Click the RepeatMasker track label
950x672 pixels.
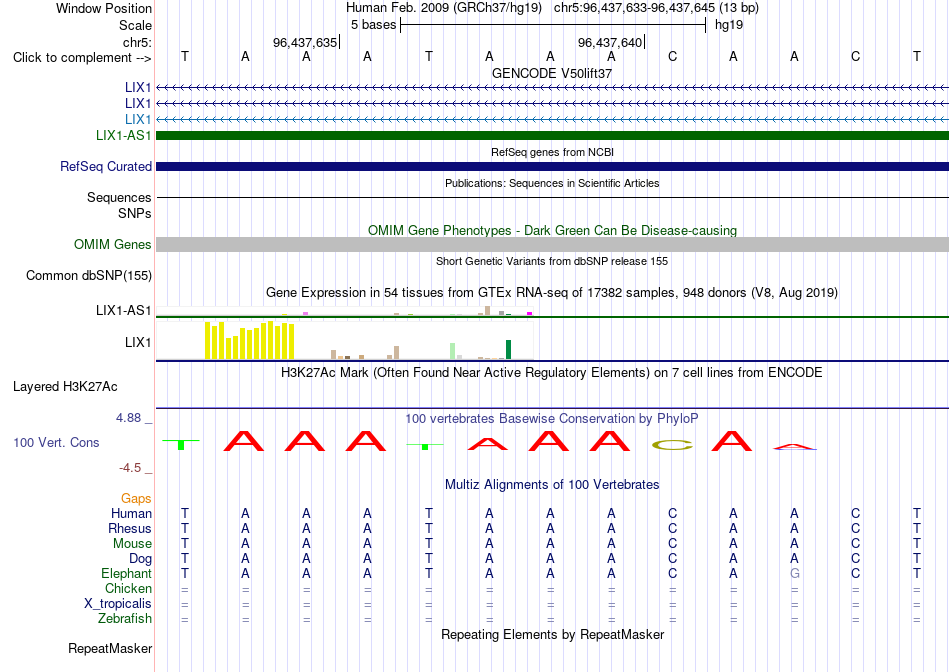click(110, 649)
